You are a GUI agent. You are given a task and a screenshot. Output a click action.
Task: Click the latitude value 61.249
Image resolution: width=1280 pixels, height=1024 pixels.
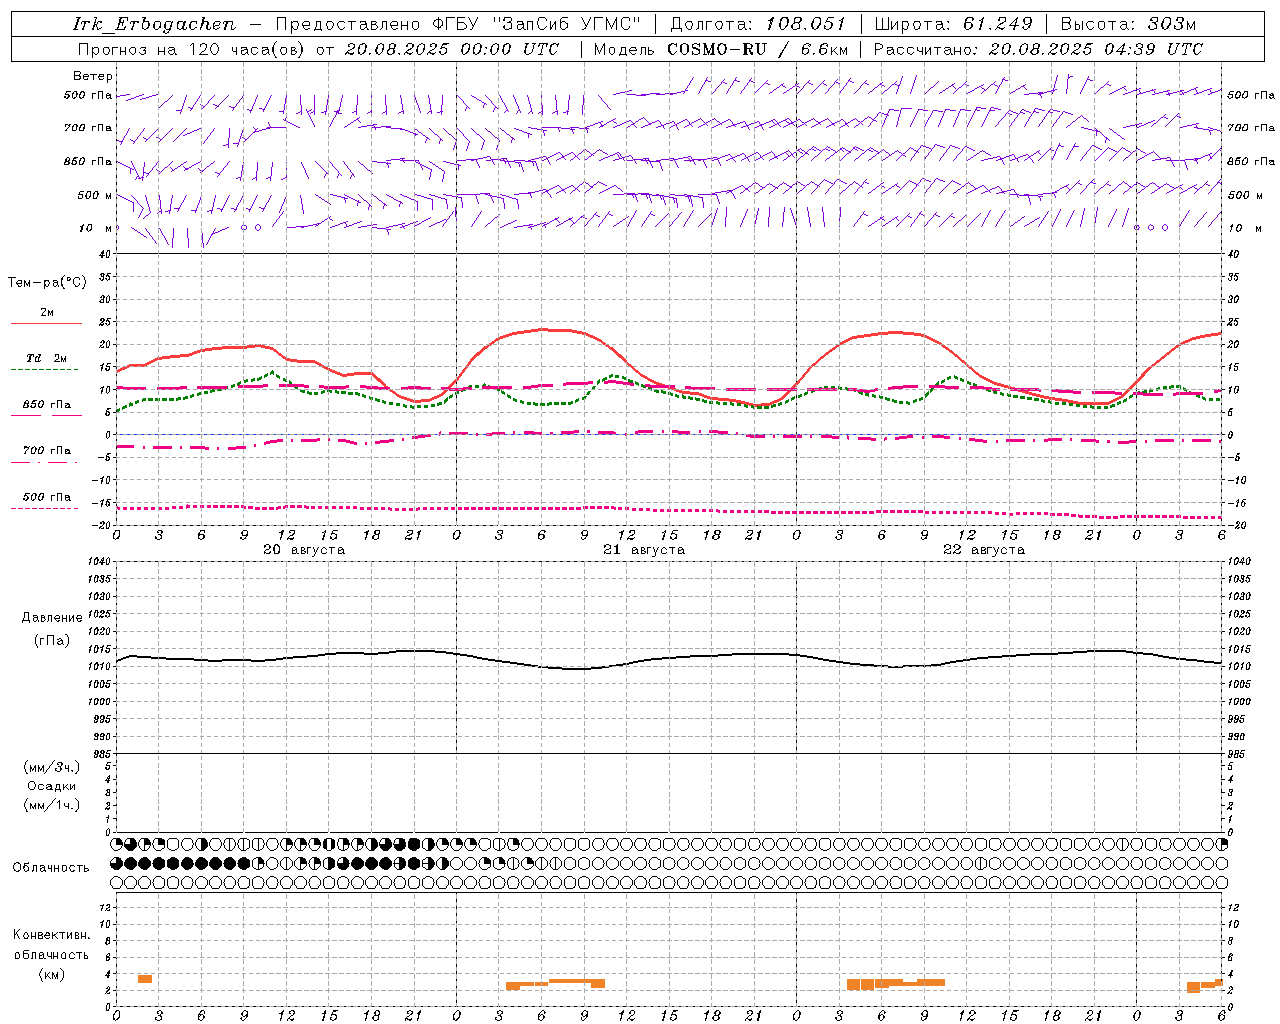[997, 24]
